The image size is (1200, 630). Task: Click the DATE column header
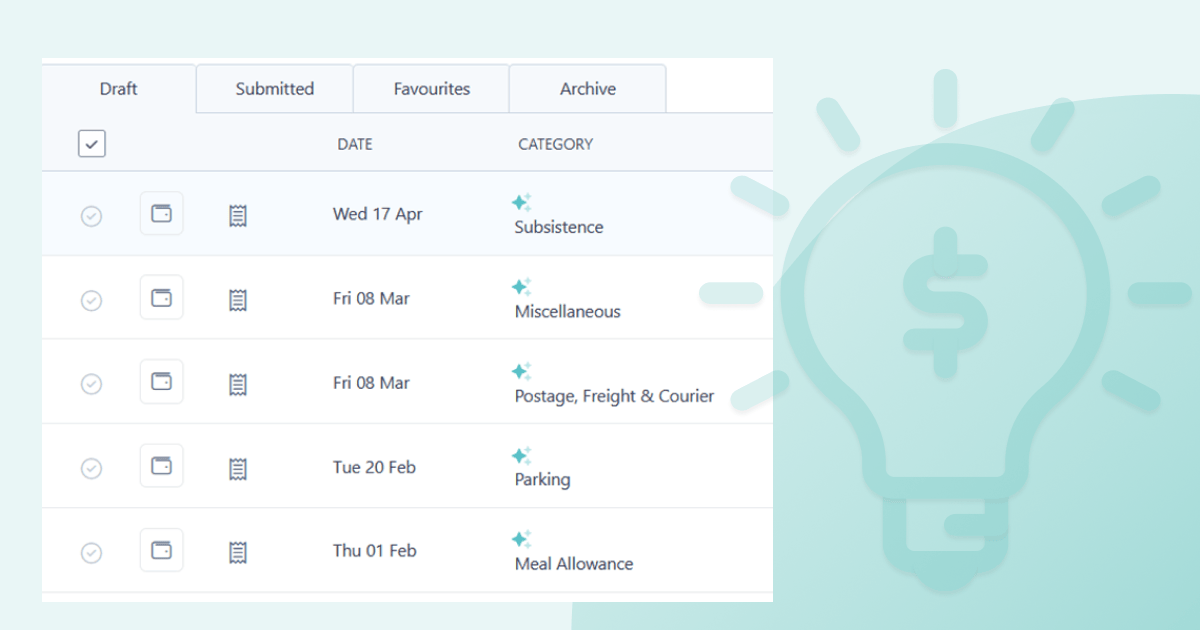tap(354, 143)
